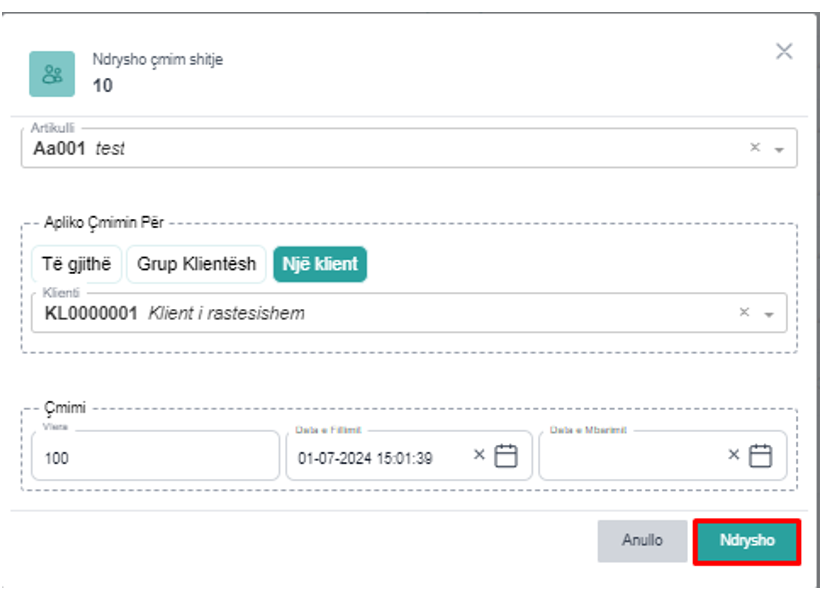
Task: Clear the Data e Fillimit date
Action: point(479,455)
